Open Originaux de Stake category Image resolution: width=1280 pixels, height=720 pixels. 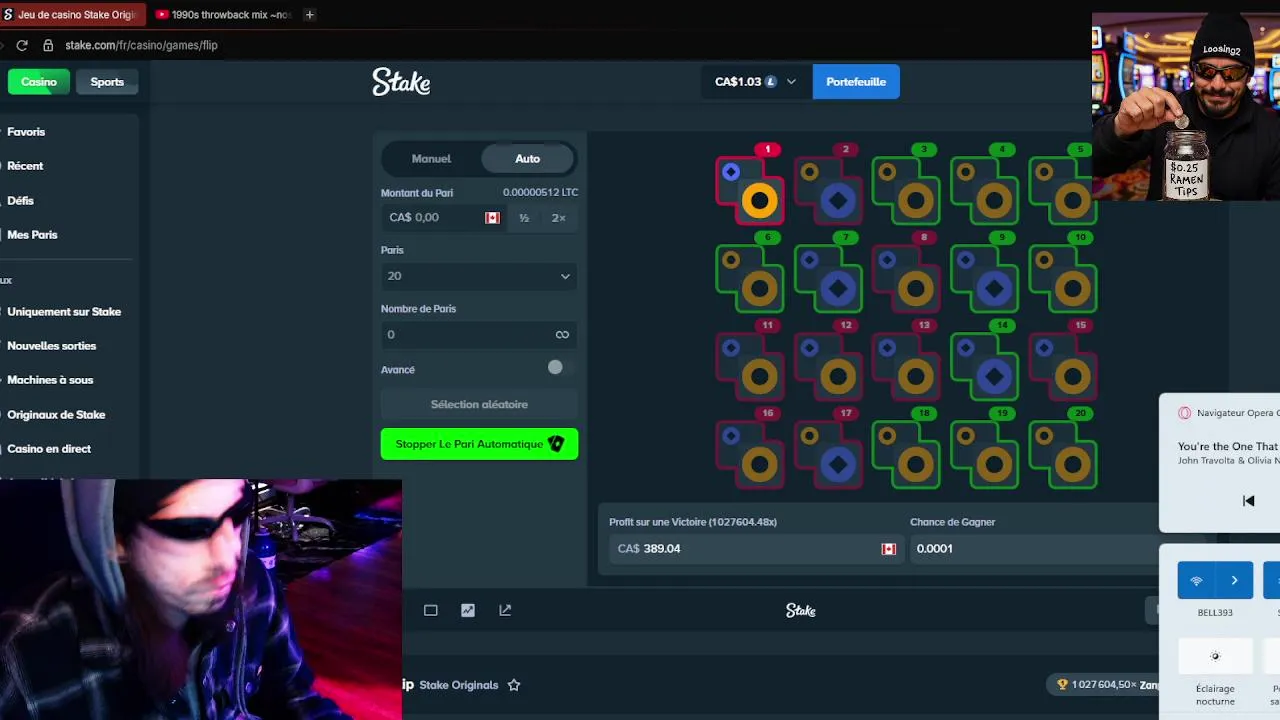pos(56,414)
